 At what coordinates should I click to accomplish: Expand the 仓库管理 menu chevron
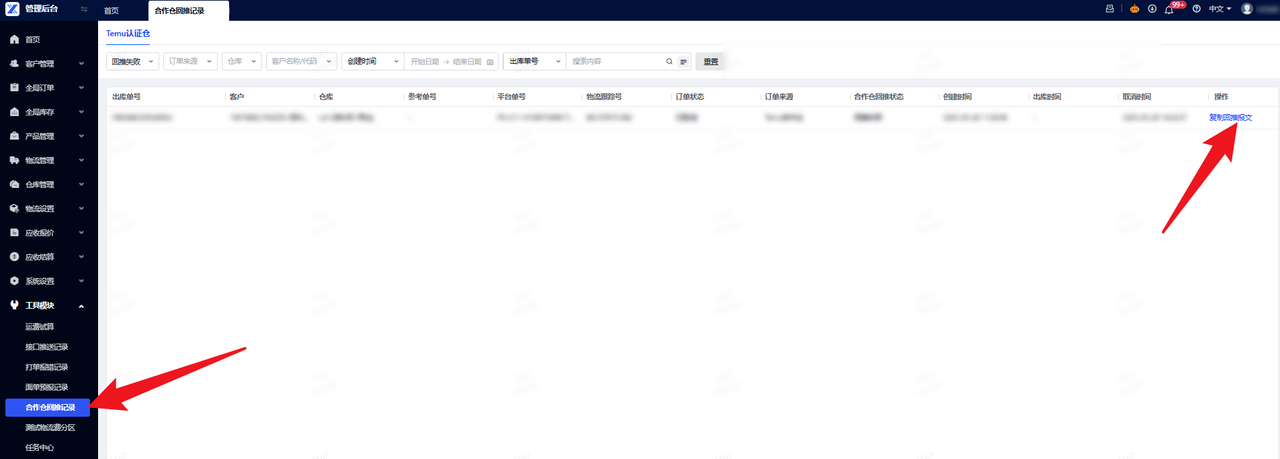[x=82, y=185]
